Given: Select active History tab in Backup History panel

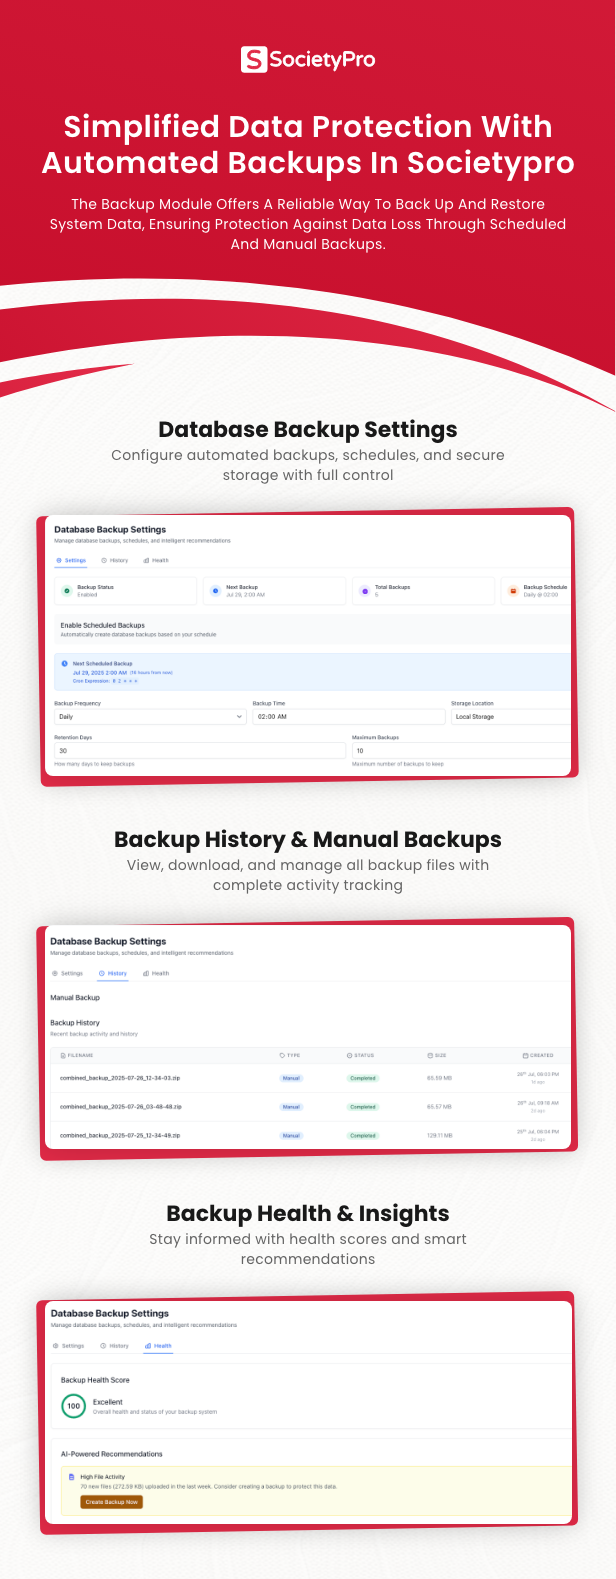Looking at the screenshot, I should 113,973.
